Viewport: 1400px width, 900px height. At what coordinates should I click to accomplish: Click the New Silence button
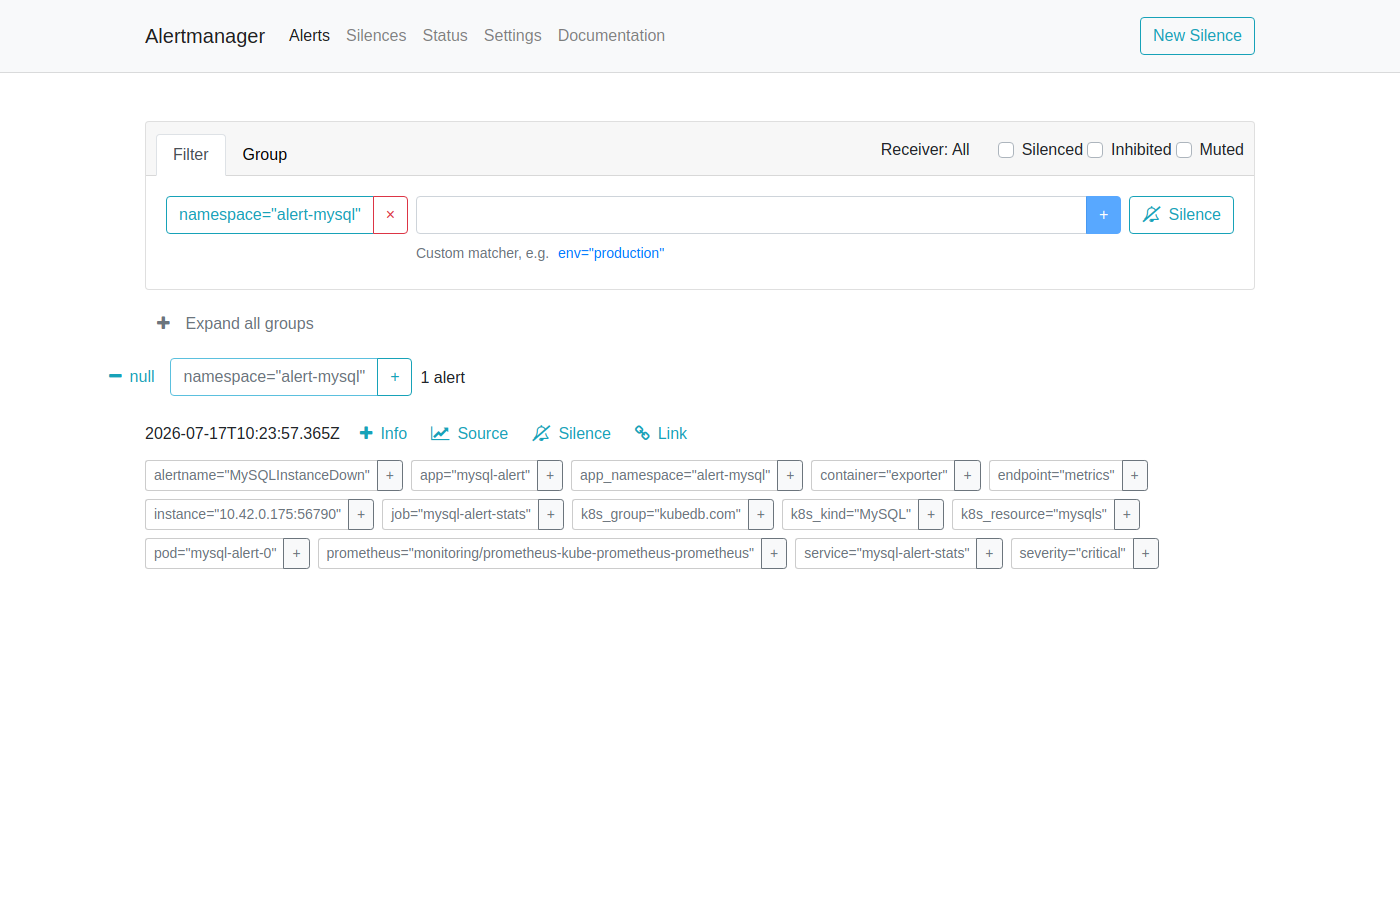(x=1197, y=36)
